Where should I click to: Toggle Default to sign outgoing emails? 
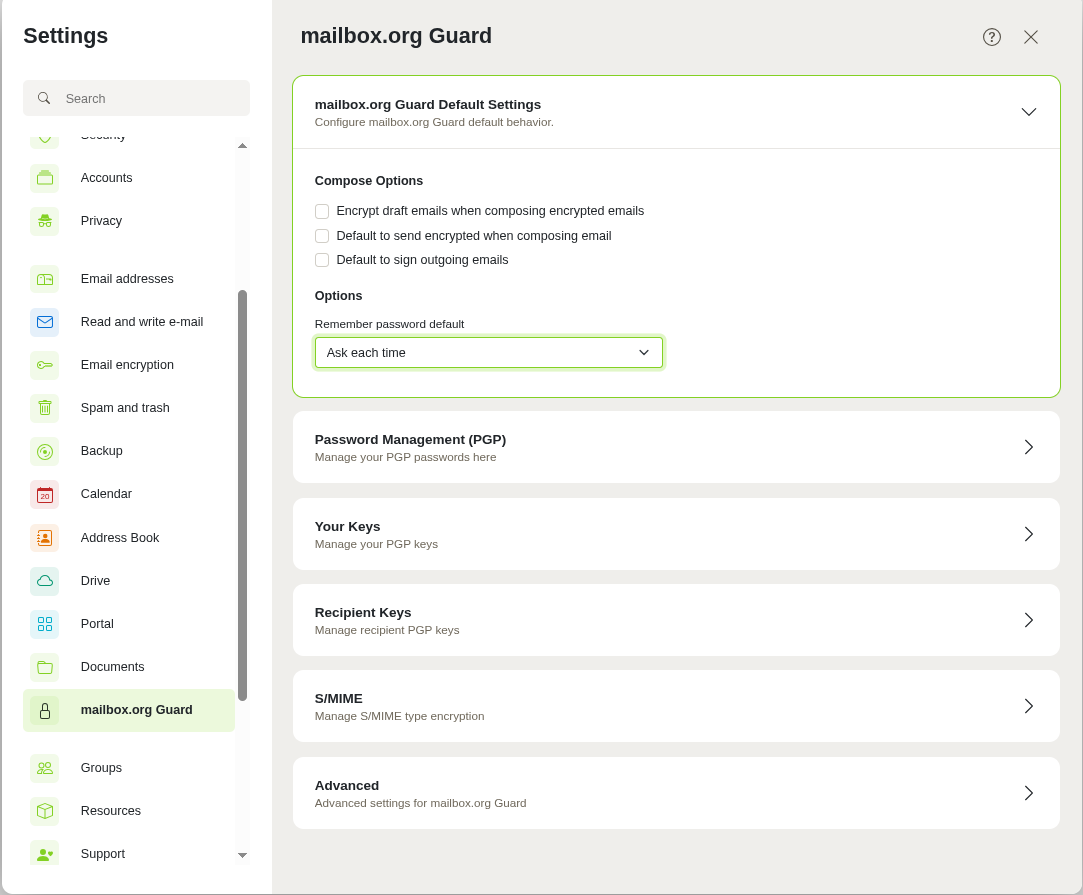click(x=322, y=260)
